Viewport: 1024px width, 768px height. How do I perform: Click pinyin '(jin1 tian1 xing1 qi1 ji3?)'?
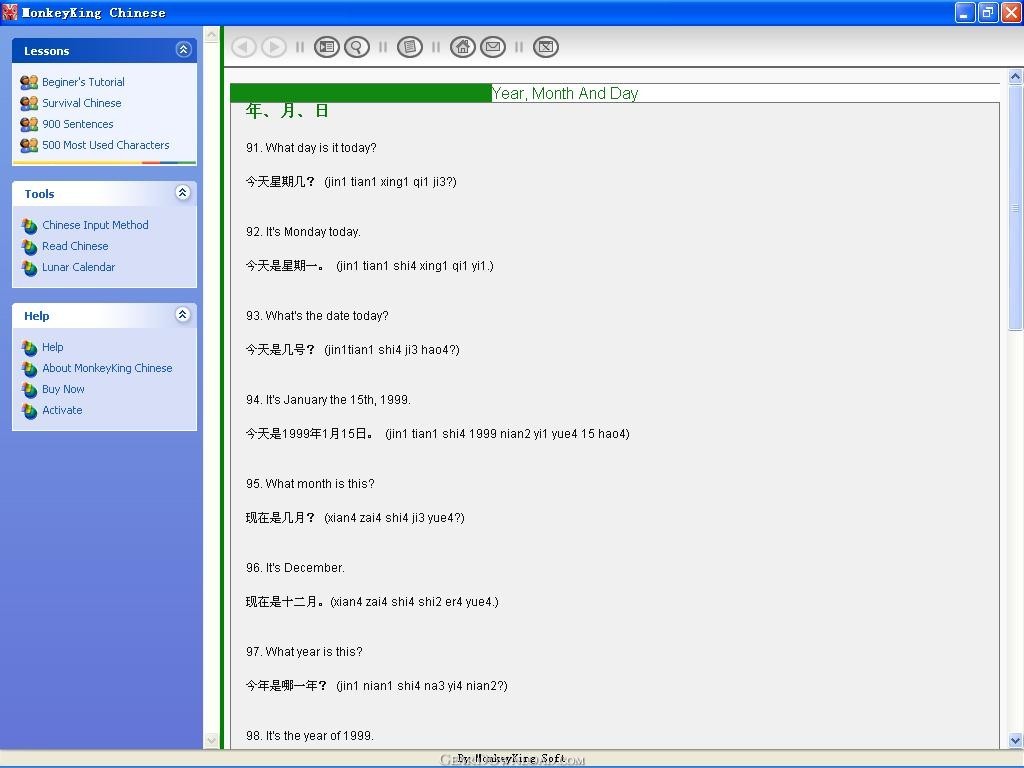391,182
